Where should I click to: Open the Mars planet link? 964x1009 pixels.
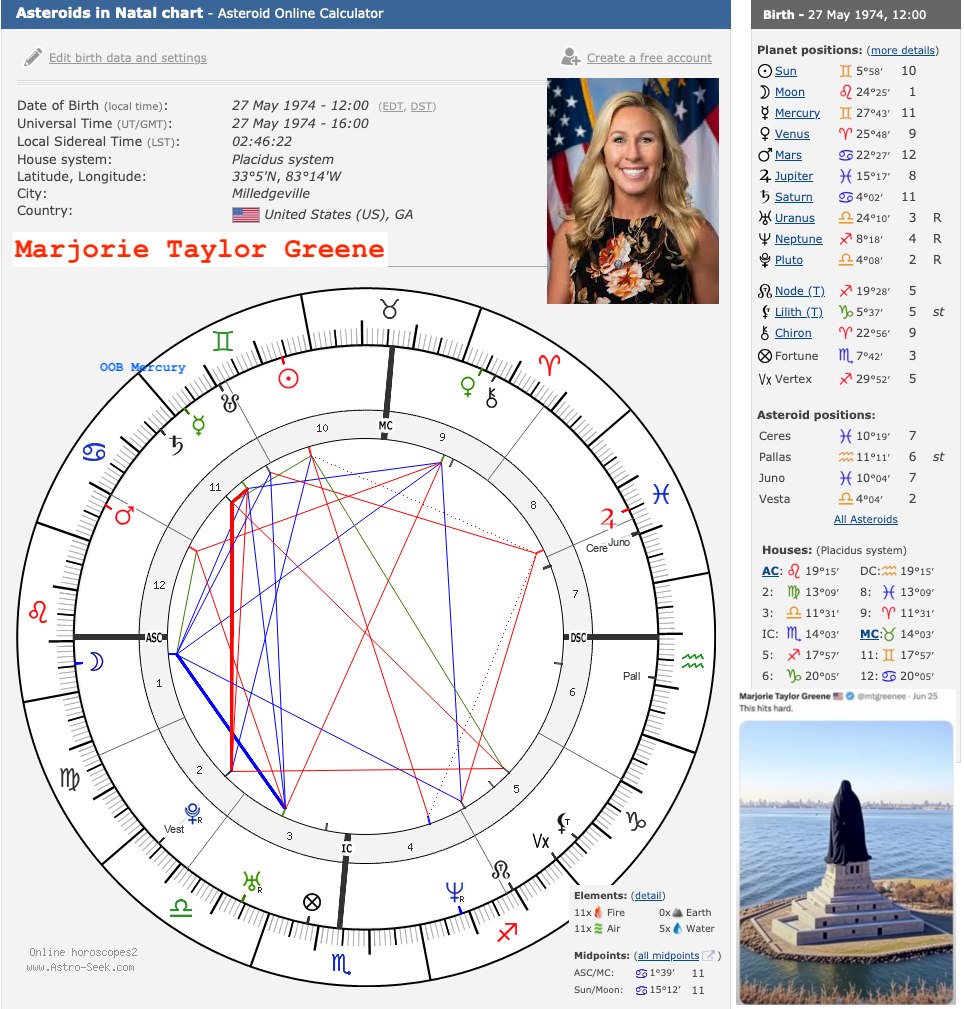[x=788, y=155]
